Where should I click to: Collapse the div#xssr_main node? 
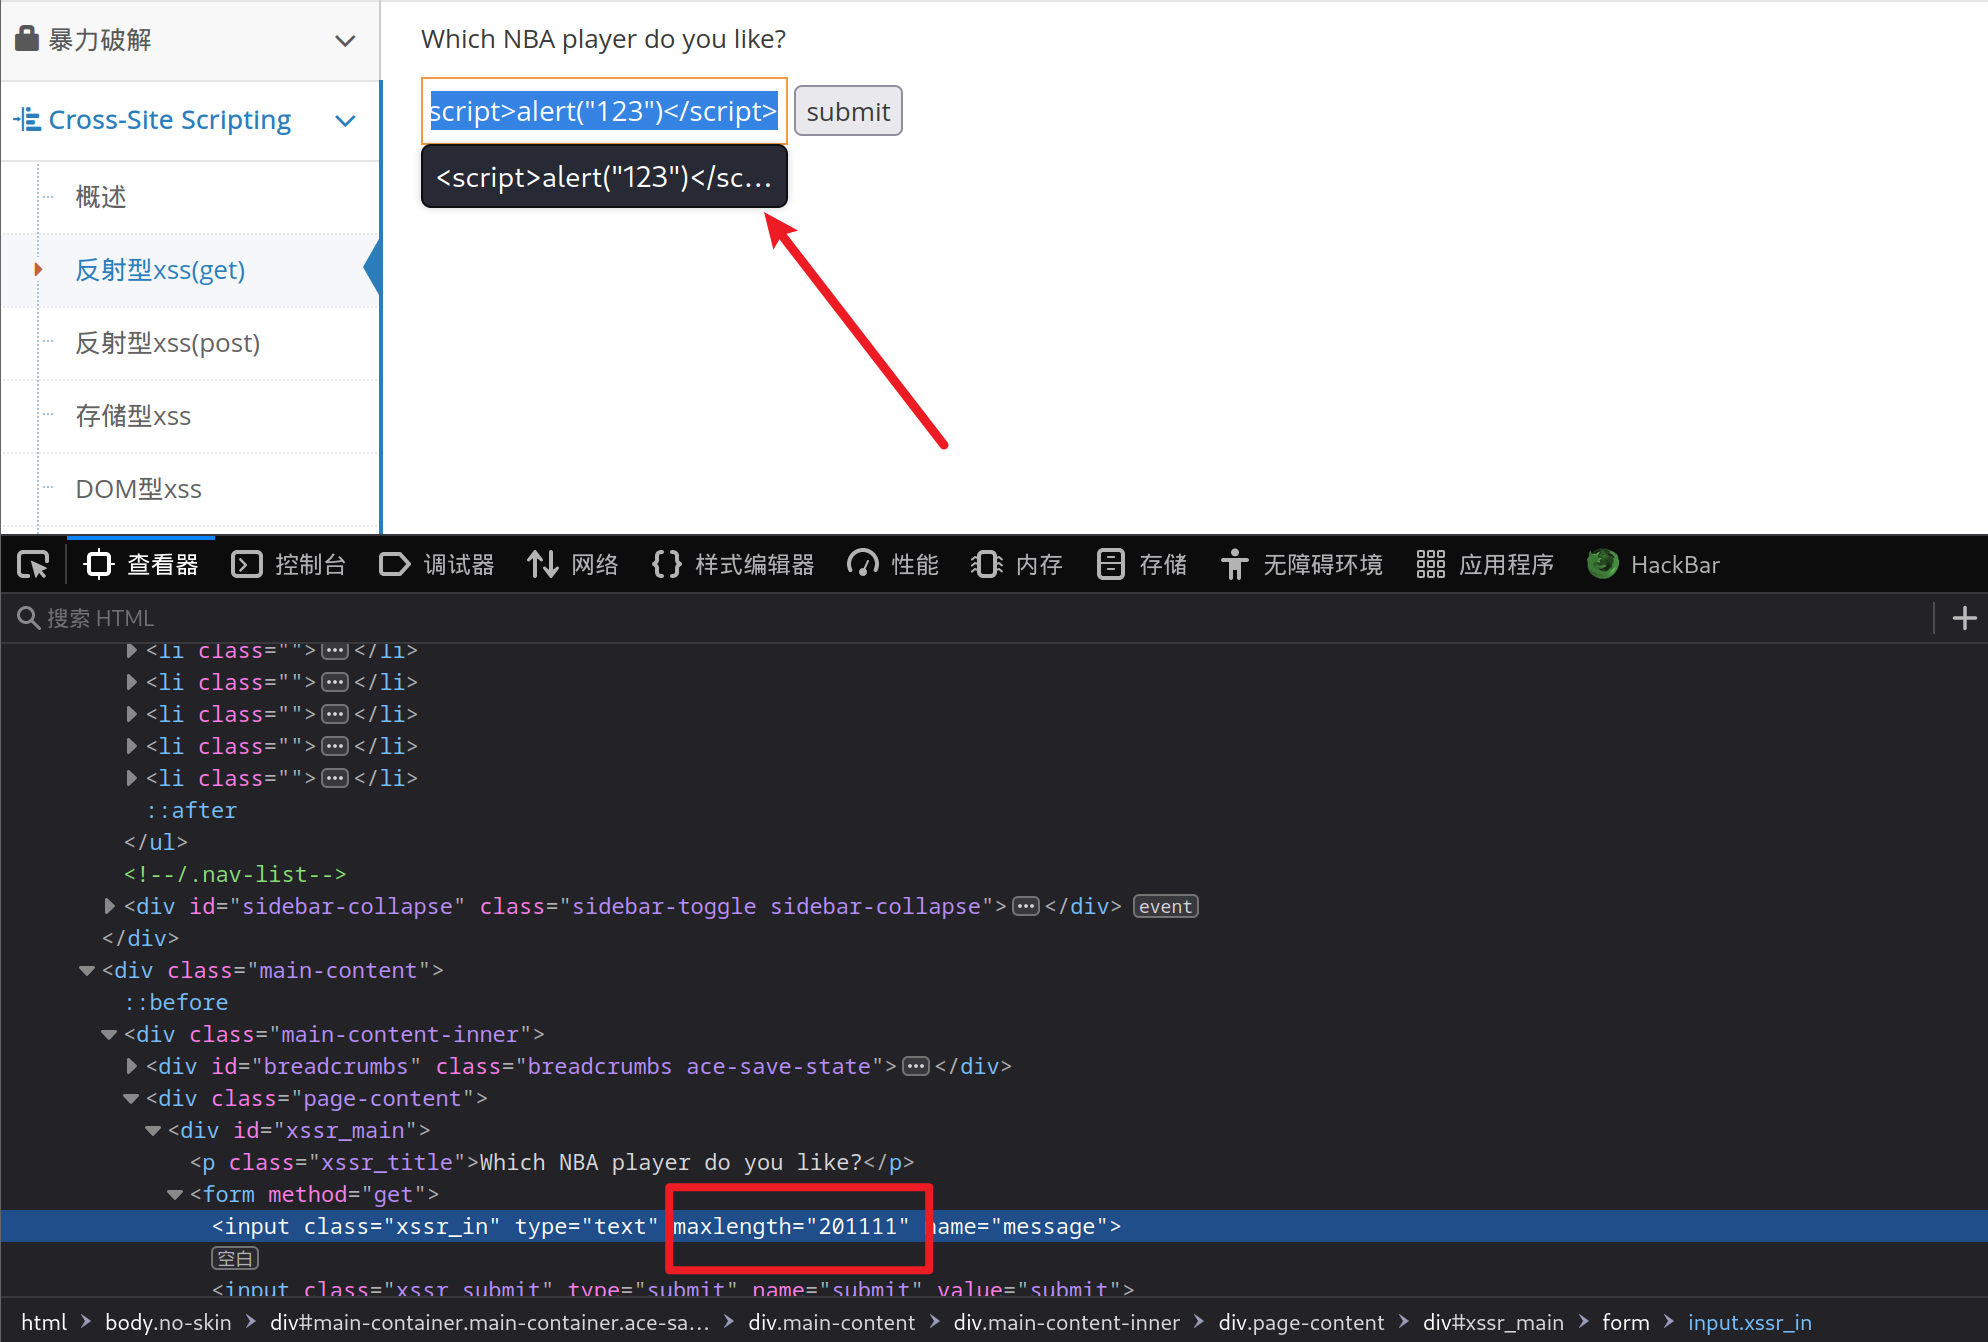(153, 1130)
